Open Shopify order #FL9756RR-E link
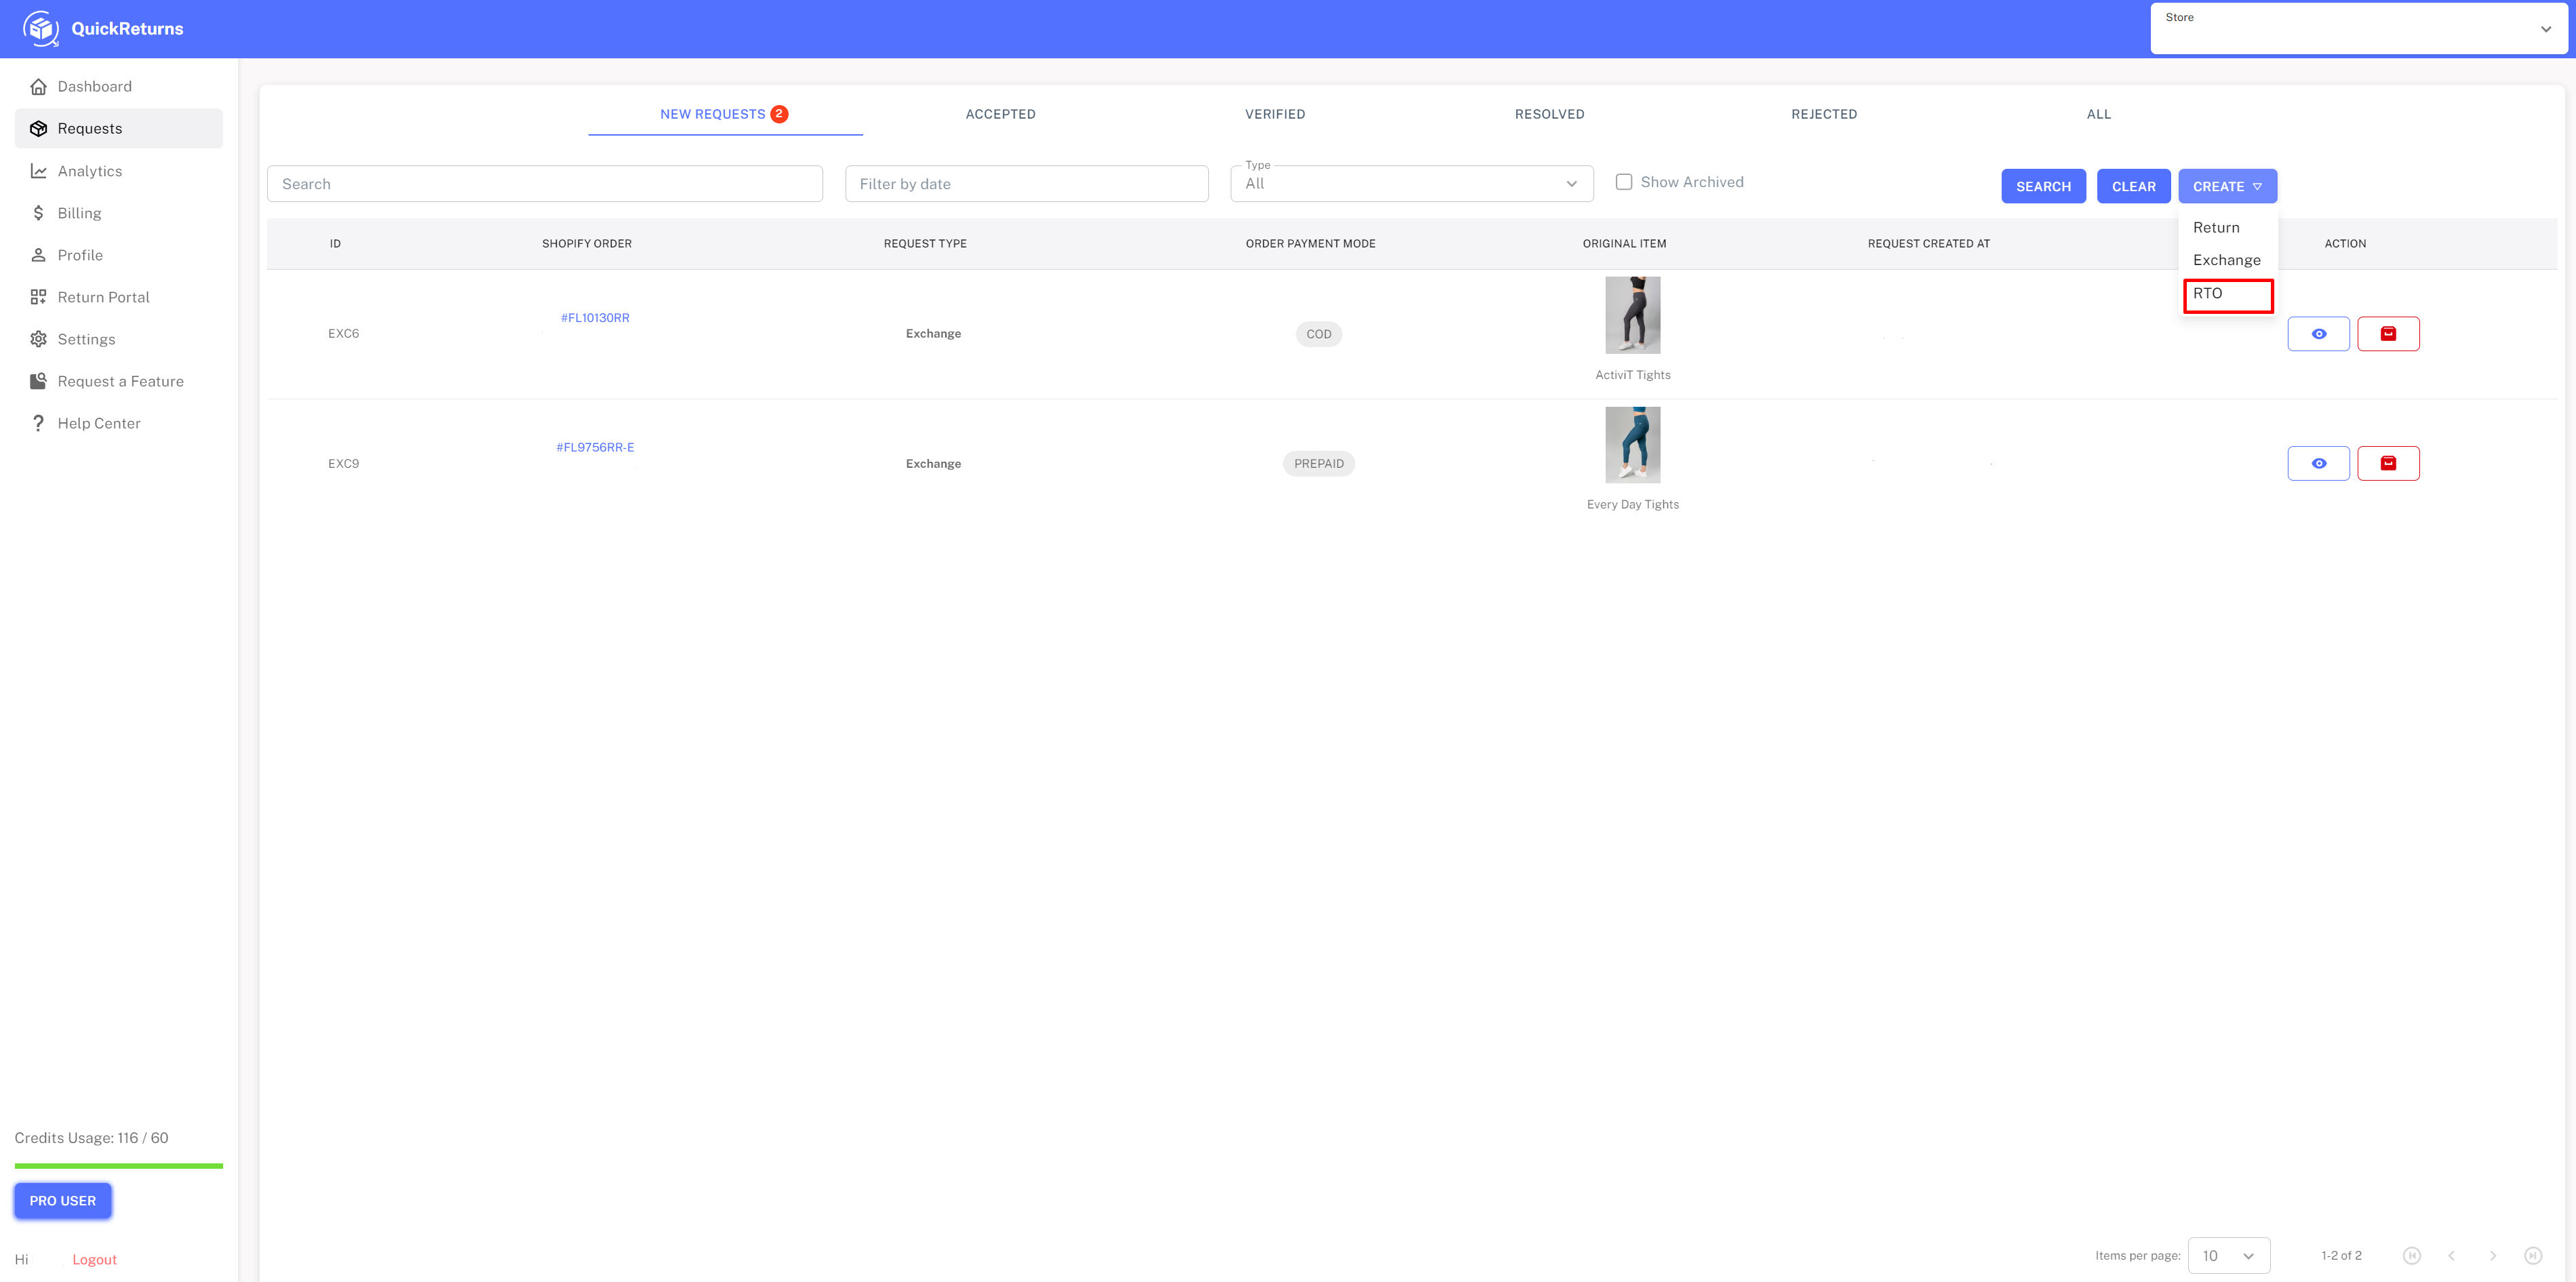 595,447
